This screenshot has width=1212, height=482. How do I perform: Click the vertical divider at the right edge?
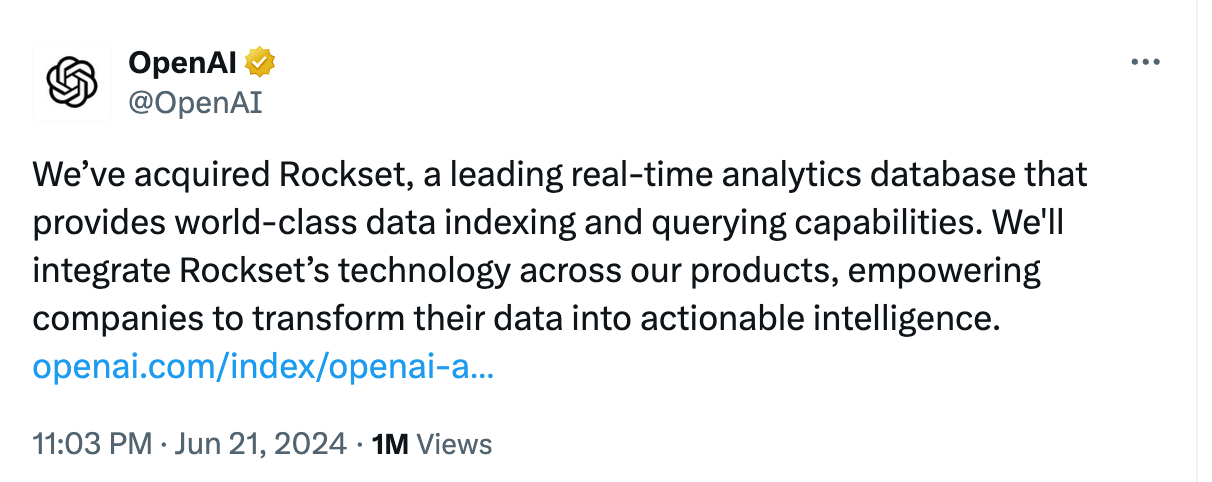point(1198,241)
